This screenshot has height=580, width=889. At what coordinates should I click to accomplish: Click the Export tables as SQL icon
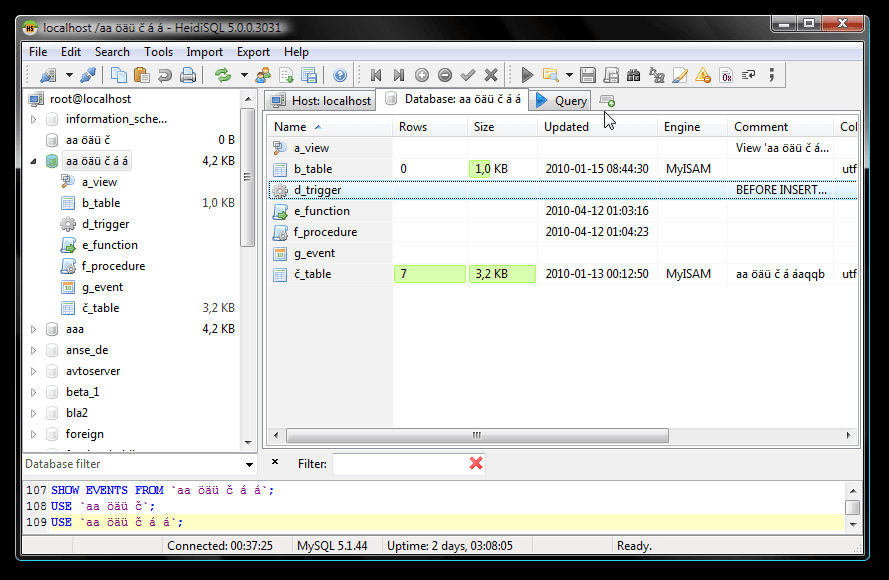pyautogui.click(x=309, y=75)
